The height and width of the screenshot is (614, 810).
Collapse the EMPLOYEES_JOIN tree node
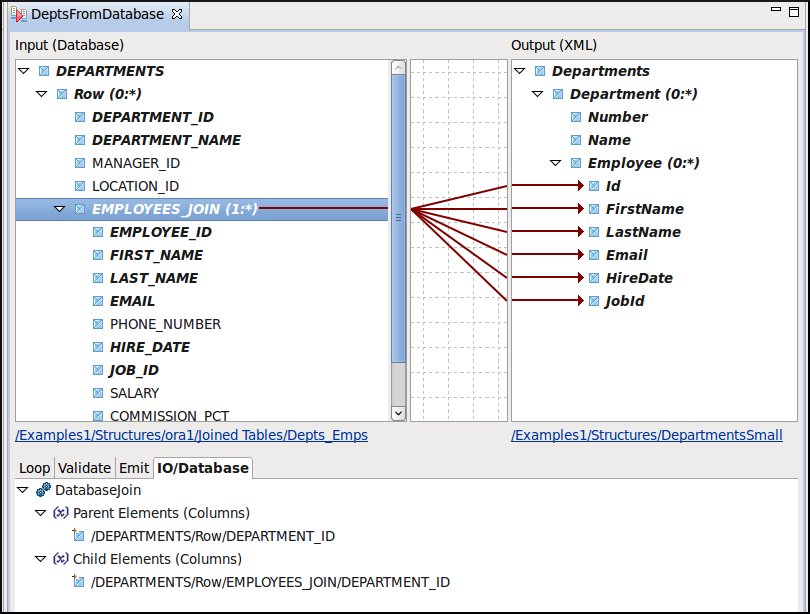tap(60, 209)
